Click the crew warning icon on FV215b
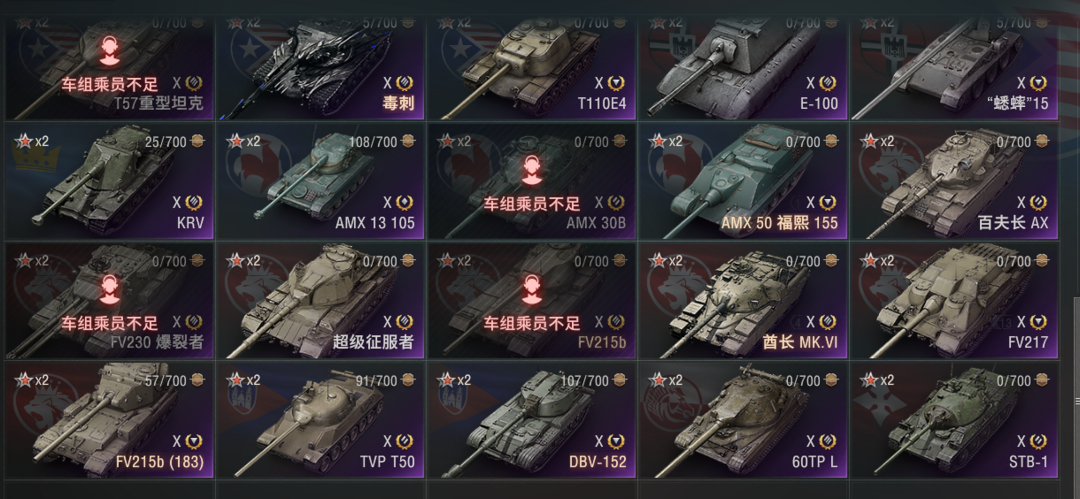This screenshot has width=1080, height=499. pos(530,289)
